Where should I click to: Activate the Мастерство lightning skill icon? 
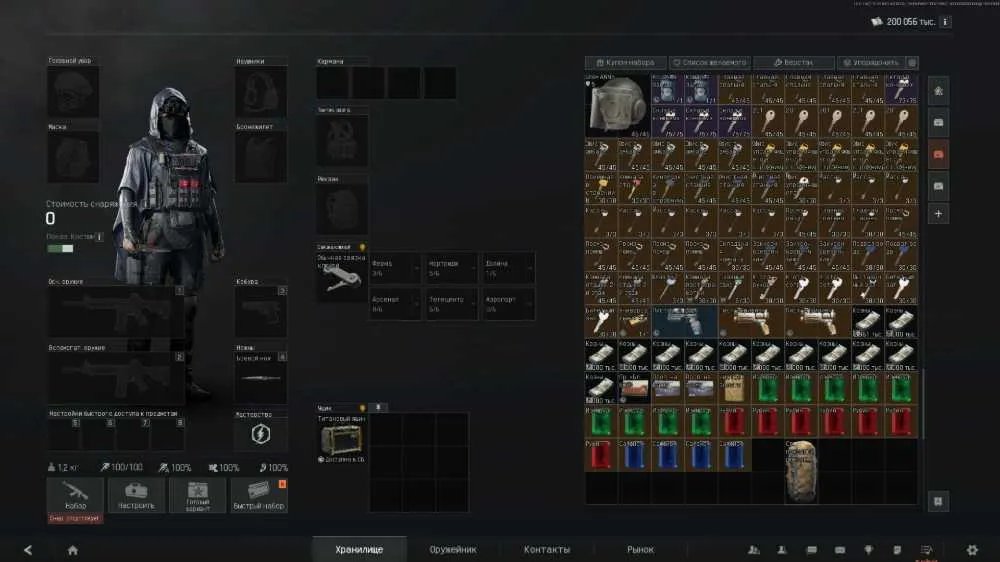[x=260, y=434]
